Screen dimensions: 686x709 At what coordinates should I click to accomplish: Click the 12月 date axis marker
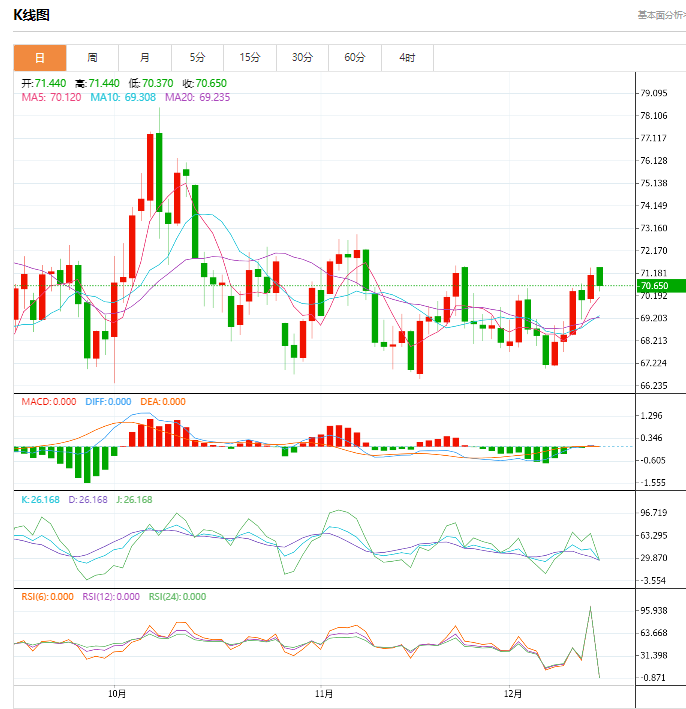coord(512,692)
